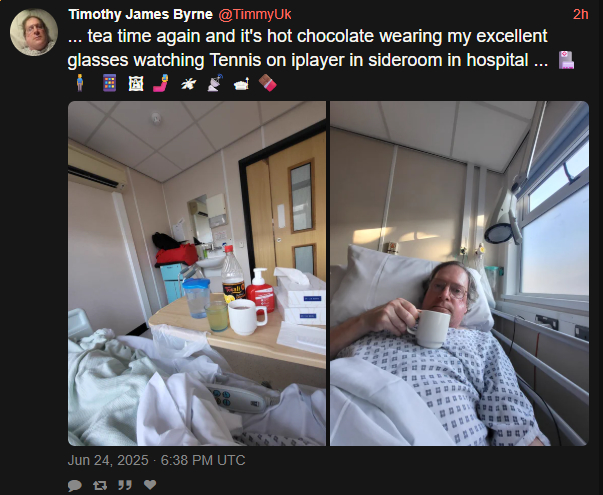Viewport: 603px width, 495px height.
Task: Click the reply speech bubble icon
Action: coord(75,485)
